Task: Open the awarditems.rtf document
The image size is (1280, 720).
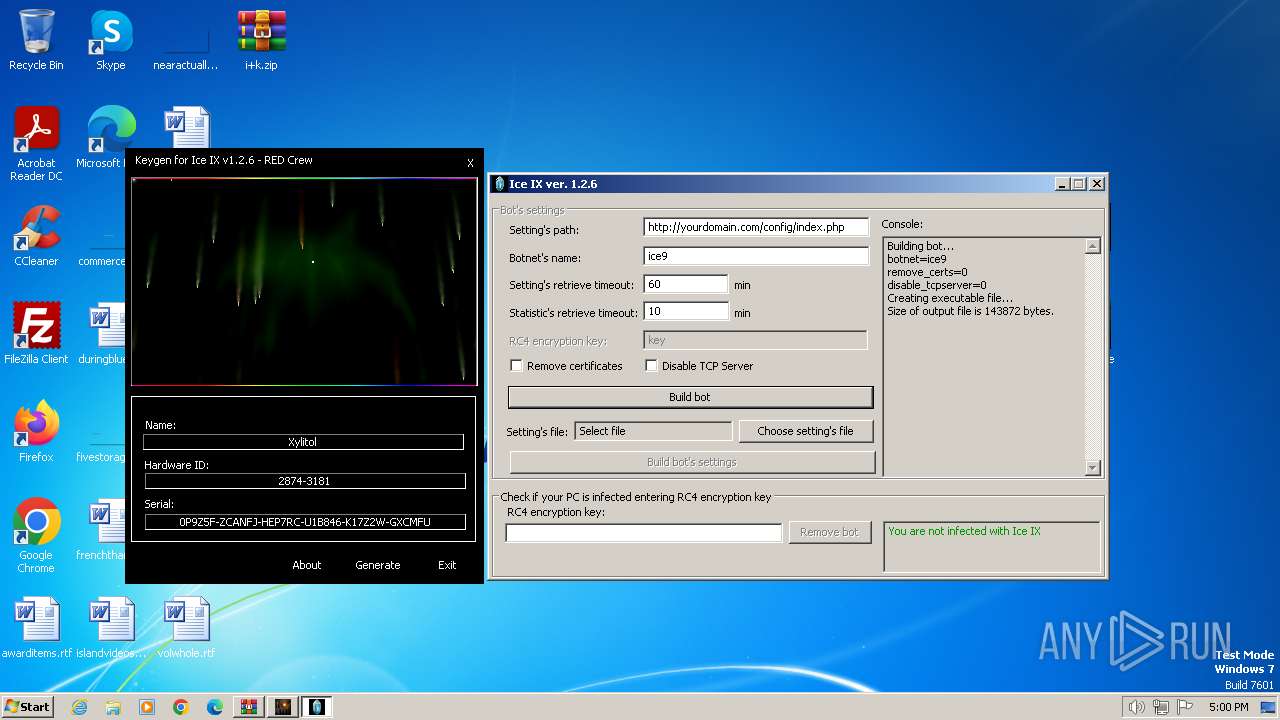Action: pos(36,629)
